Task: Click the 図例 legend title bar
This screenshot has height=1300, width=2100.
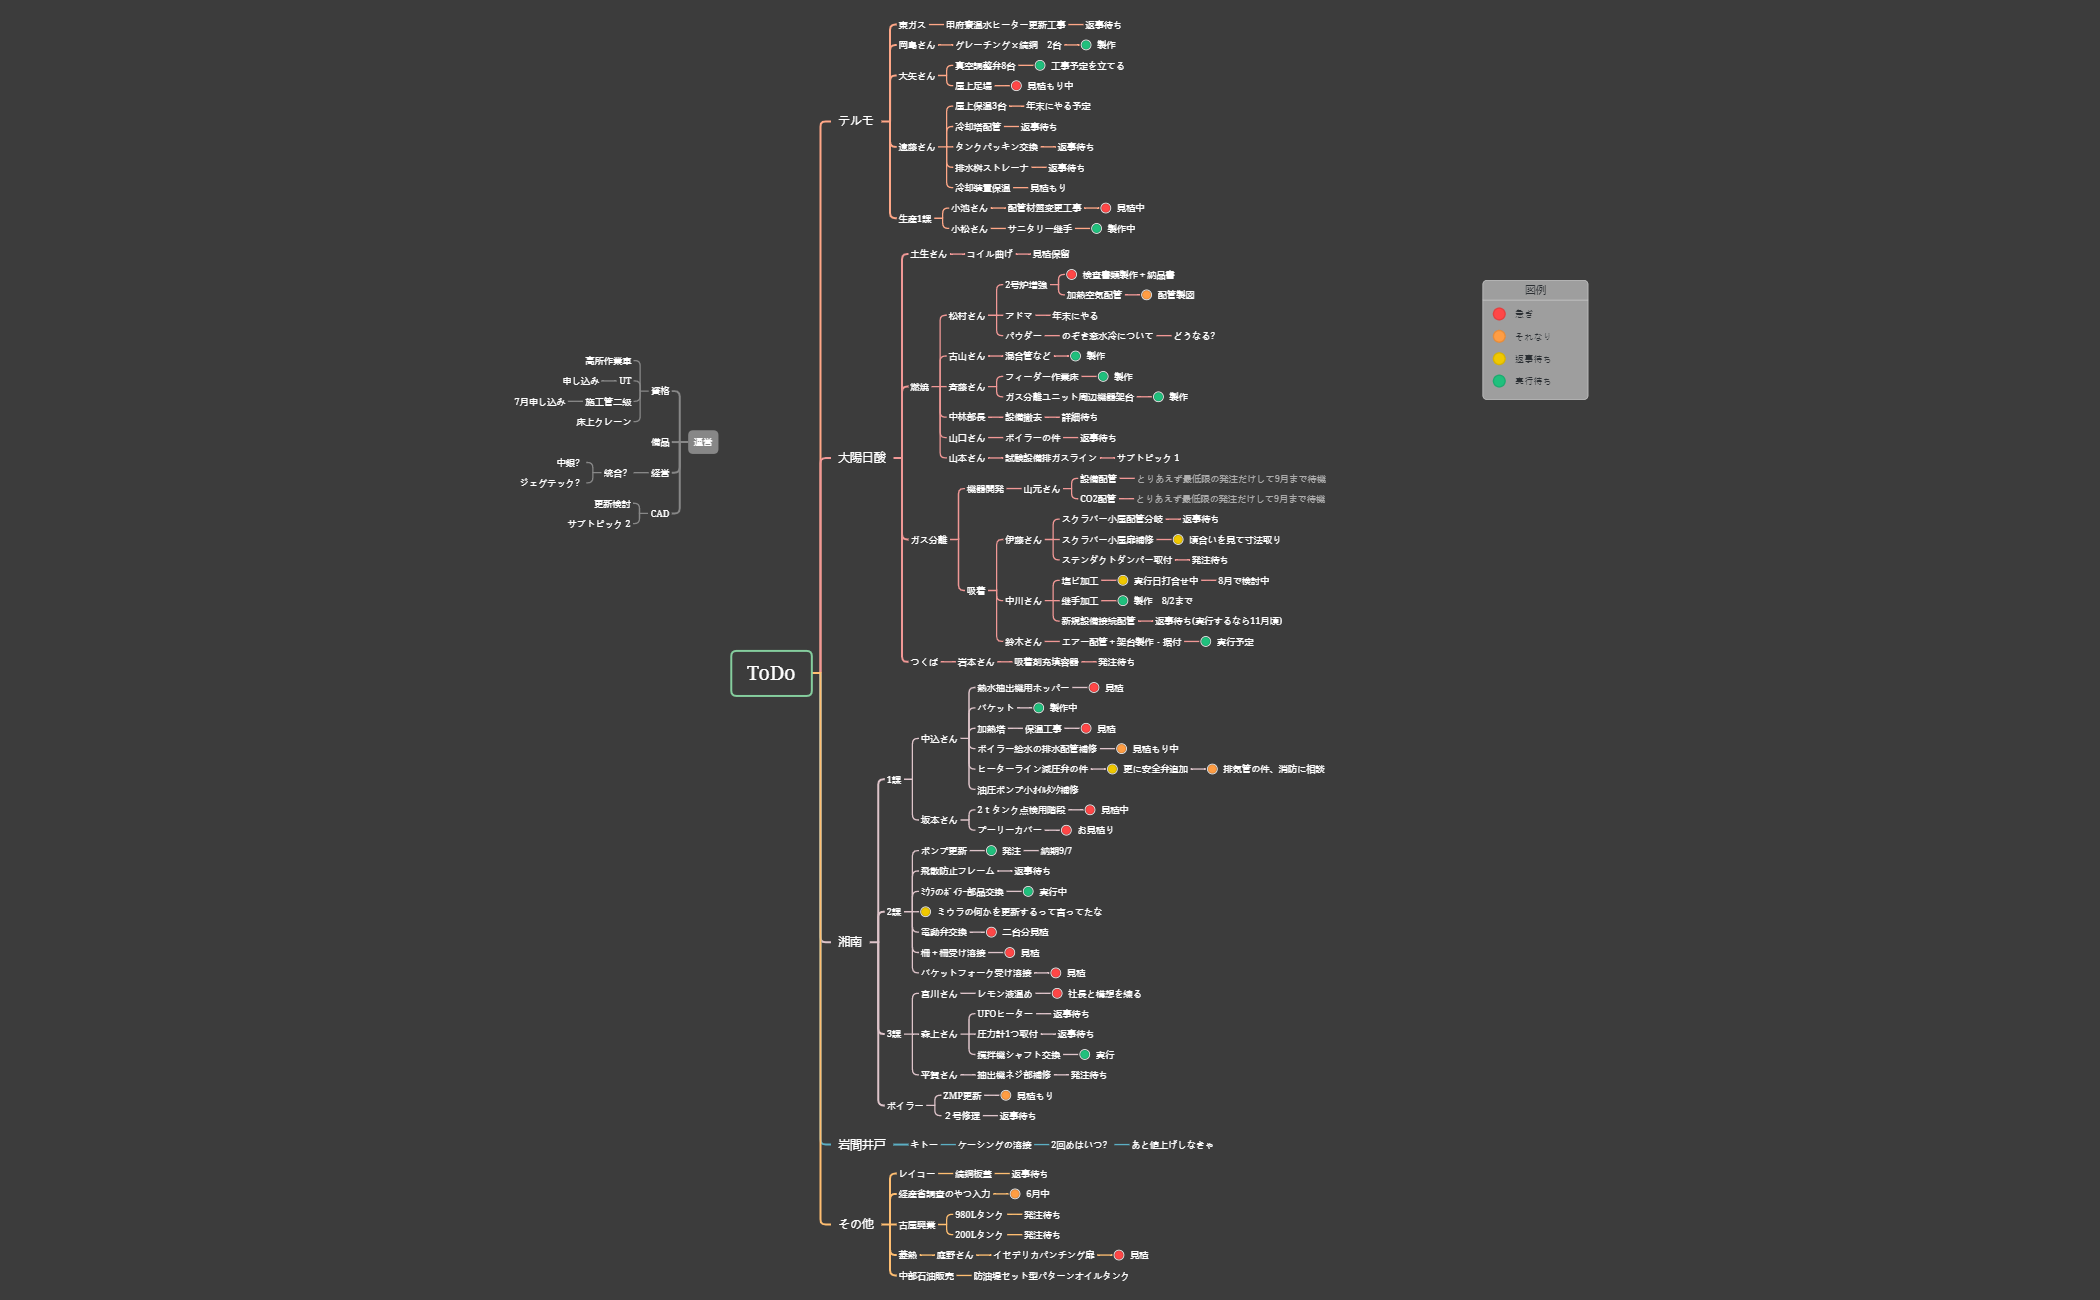Action: [1535, 290]
